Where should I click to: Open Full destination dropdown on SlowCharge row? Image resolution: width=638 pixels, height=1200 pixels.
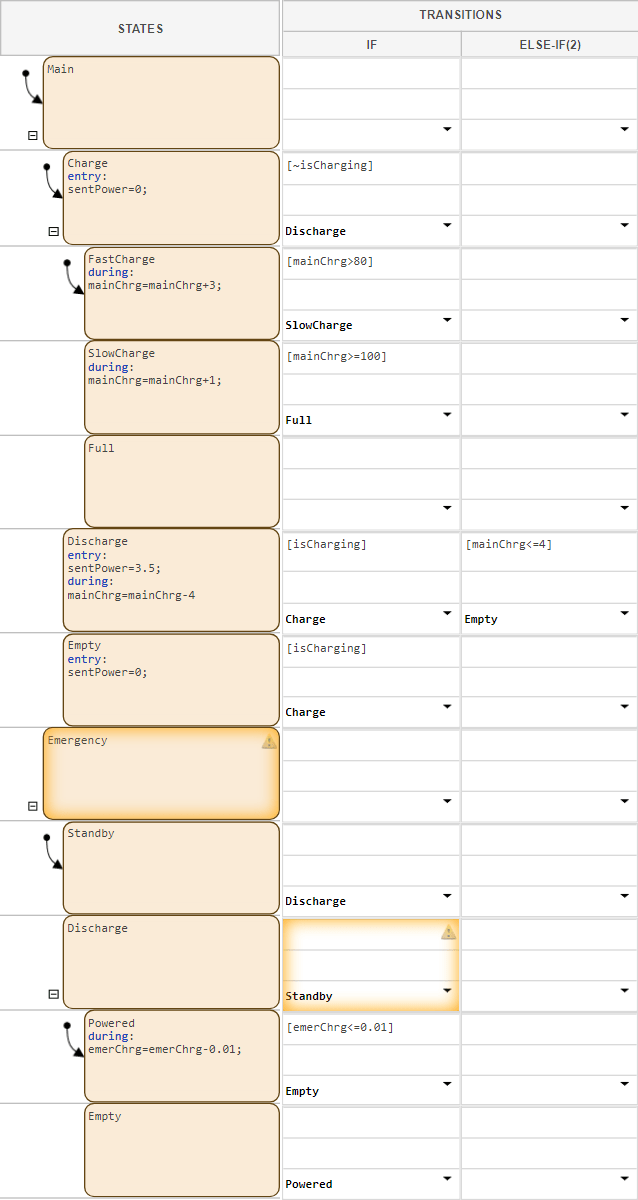click(447, 415)
